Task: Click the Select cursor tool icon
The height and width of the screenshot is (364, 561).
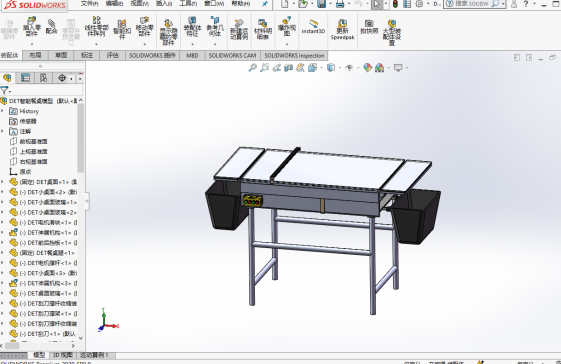Action: [376, 4]
